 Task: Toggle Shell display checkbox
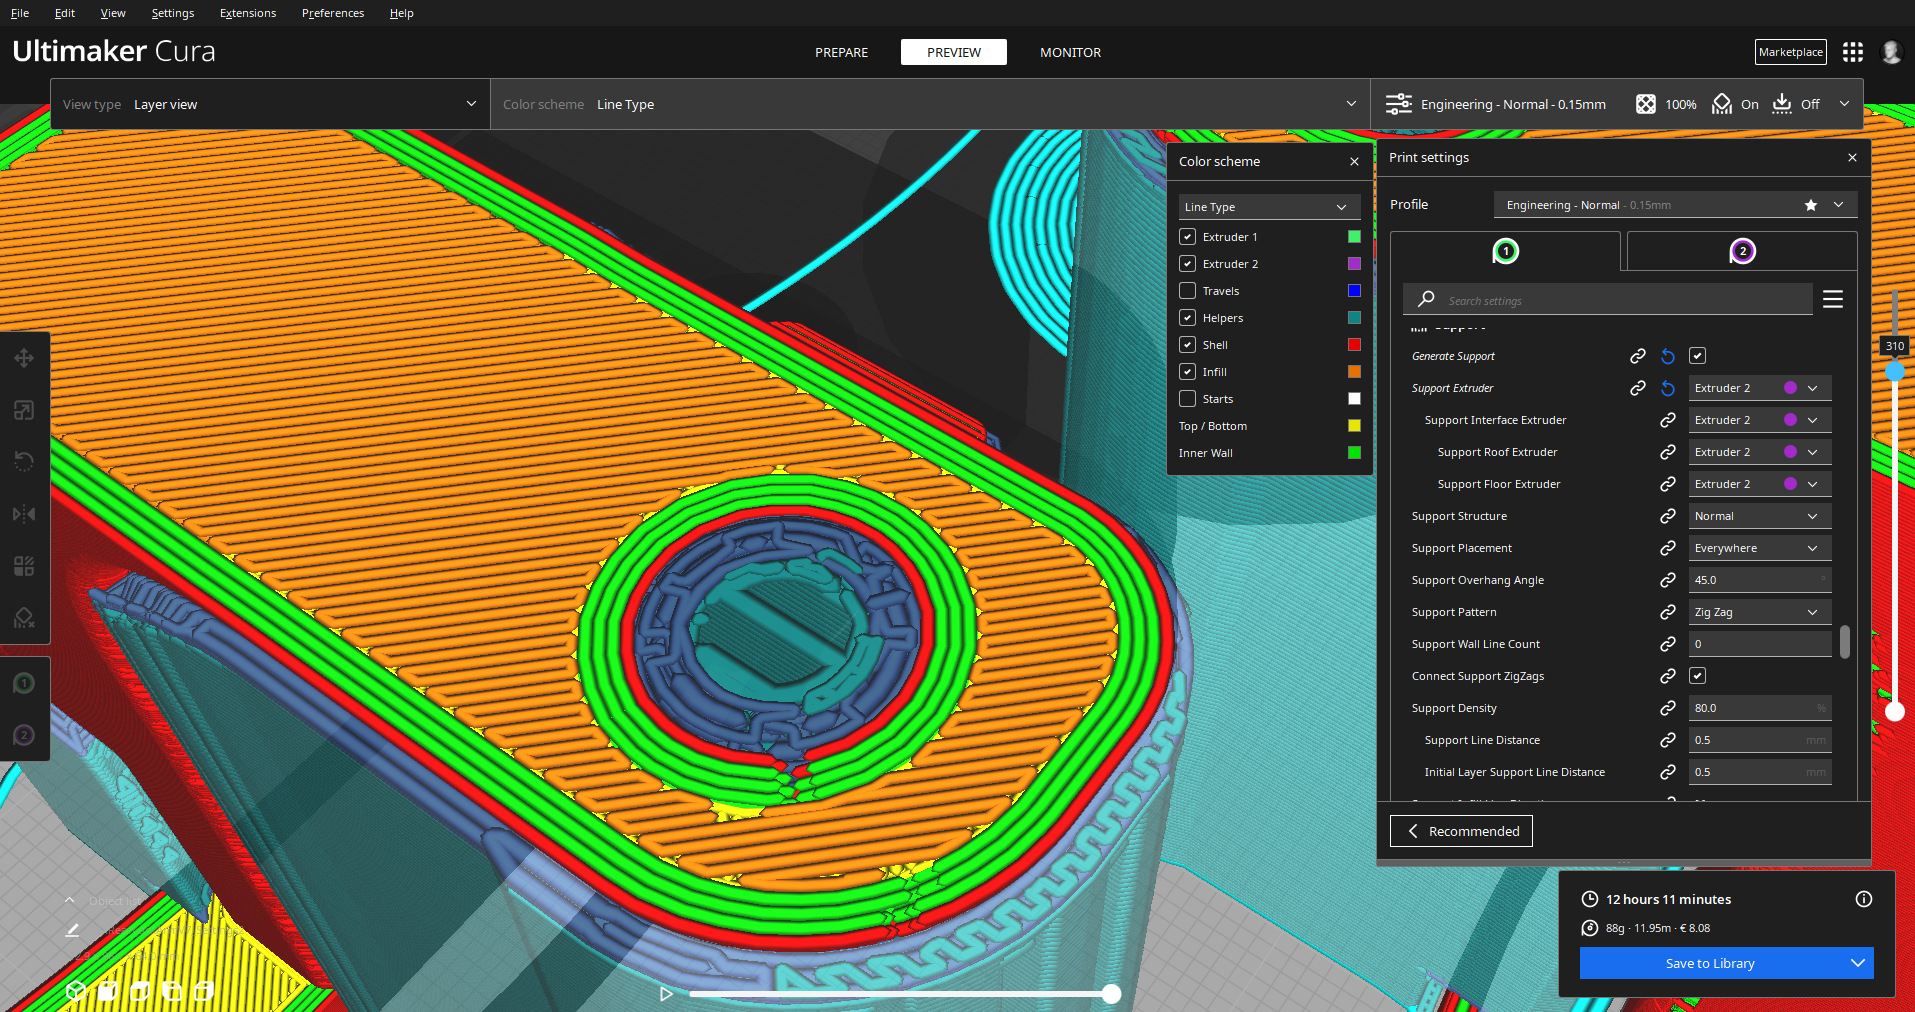pos(1188,345)
